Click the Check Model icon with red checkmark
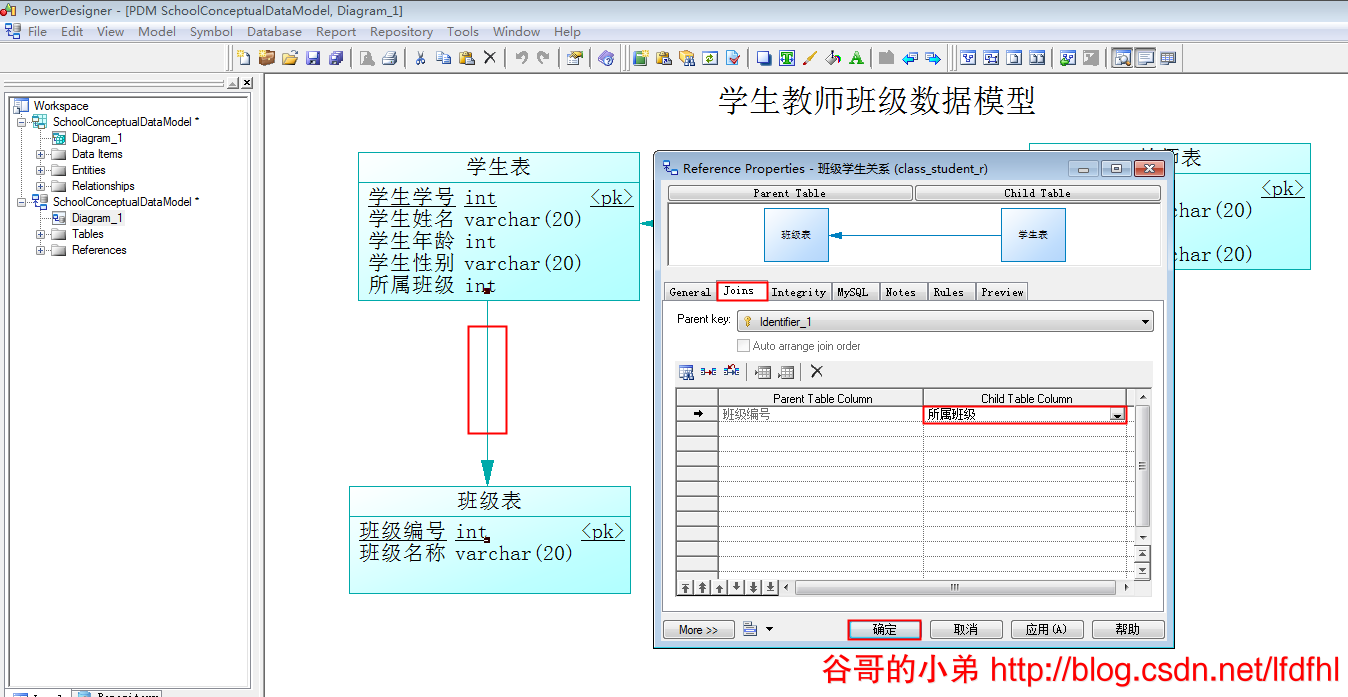Image resolution: width=1348 pixels, height=697 pixels. click(x=733, y=58)
